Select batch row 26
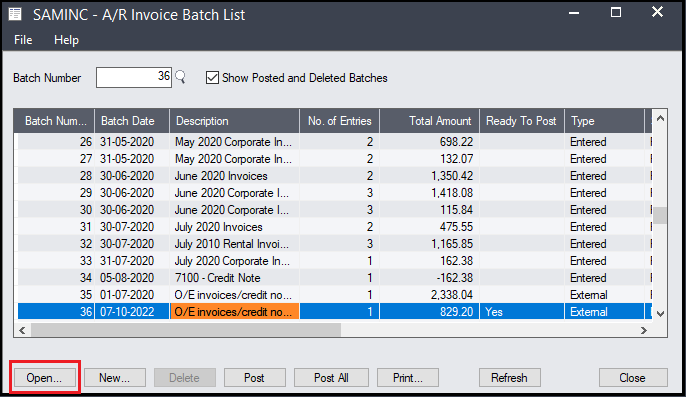 (335, 142)
